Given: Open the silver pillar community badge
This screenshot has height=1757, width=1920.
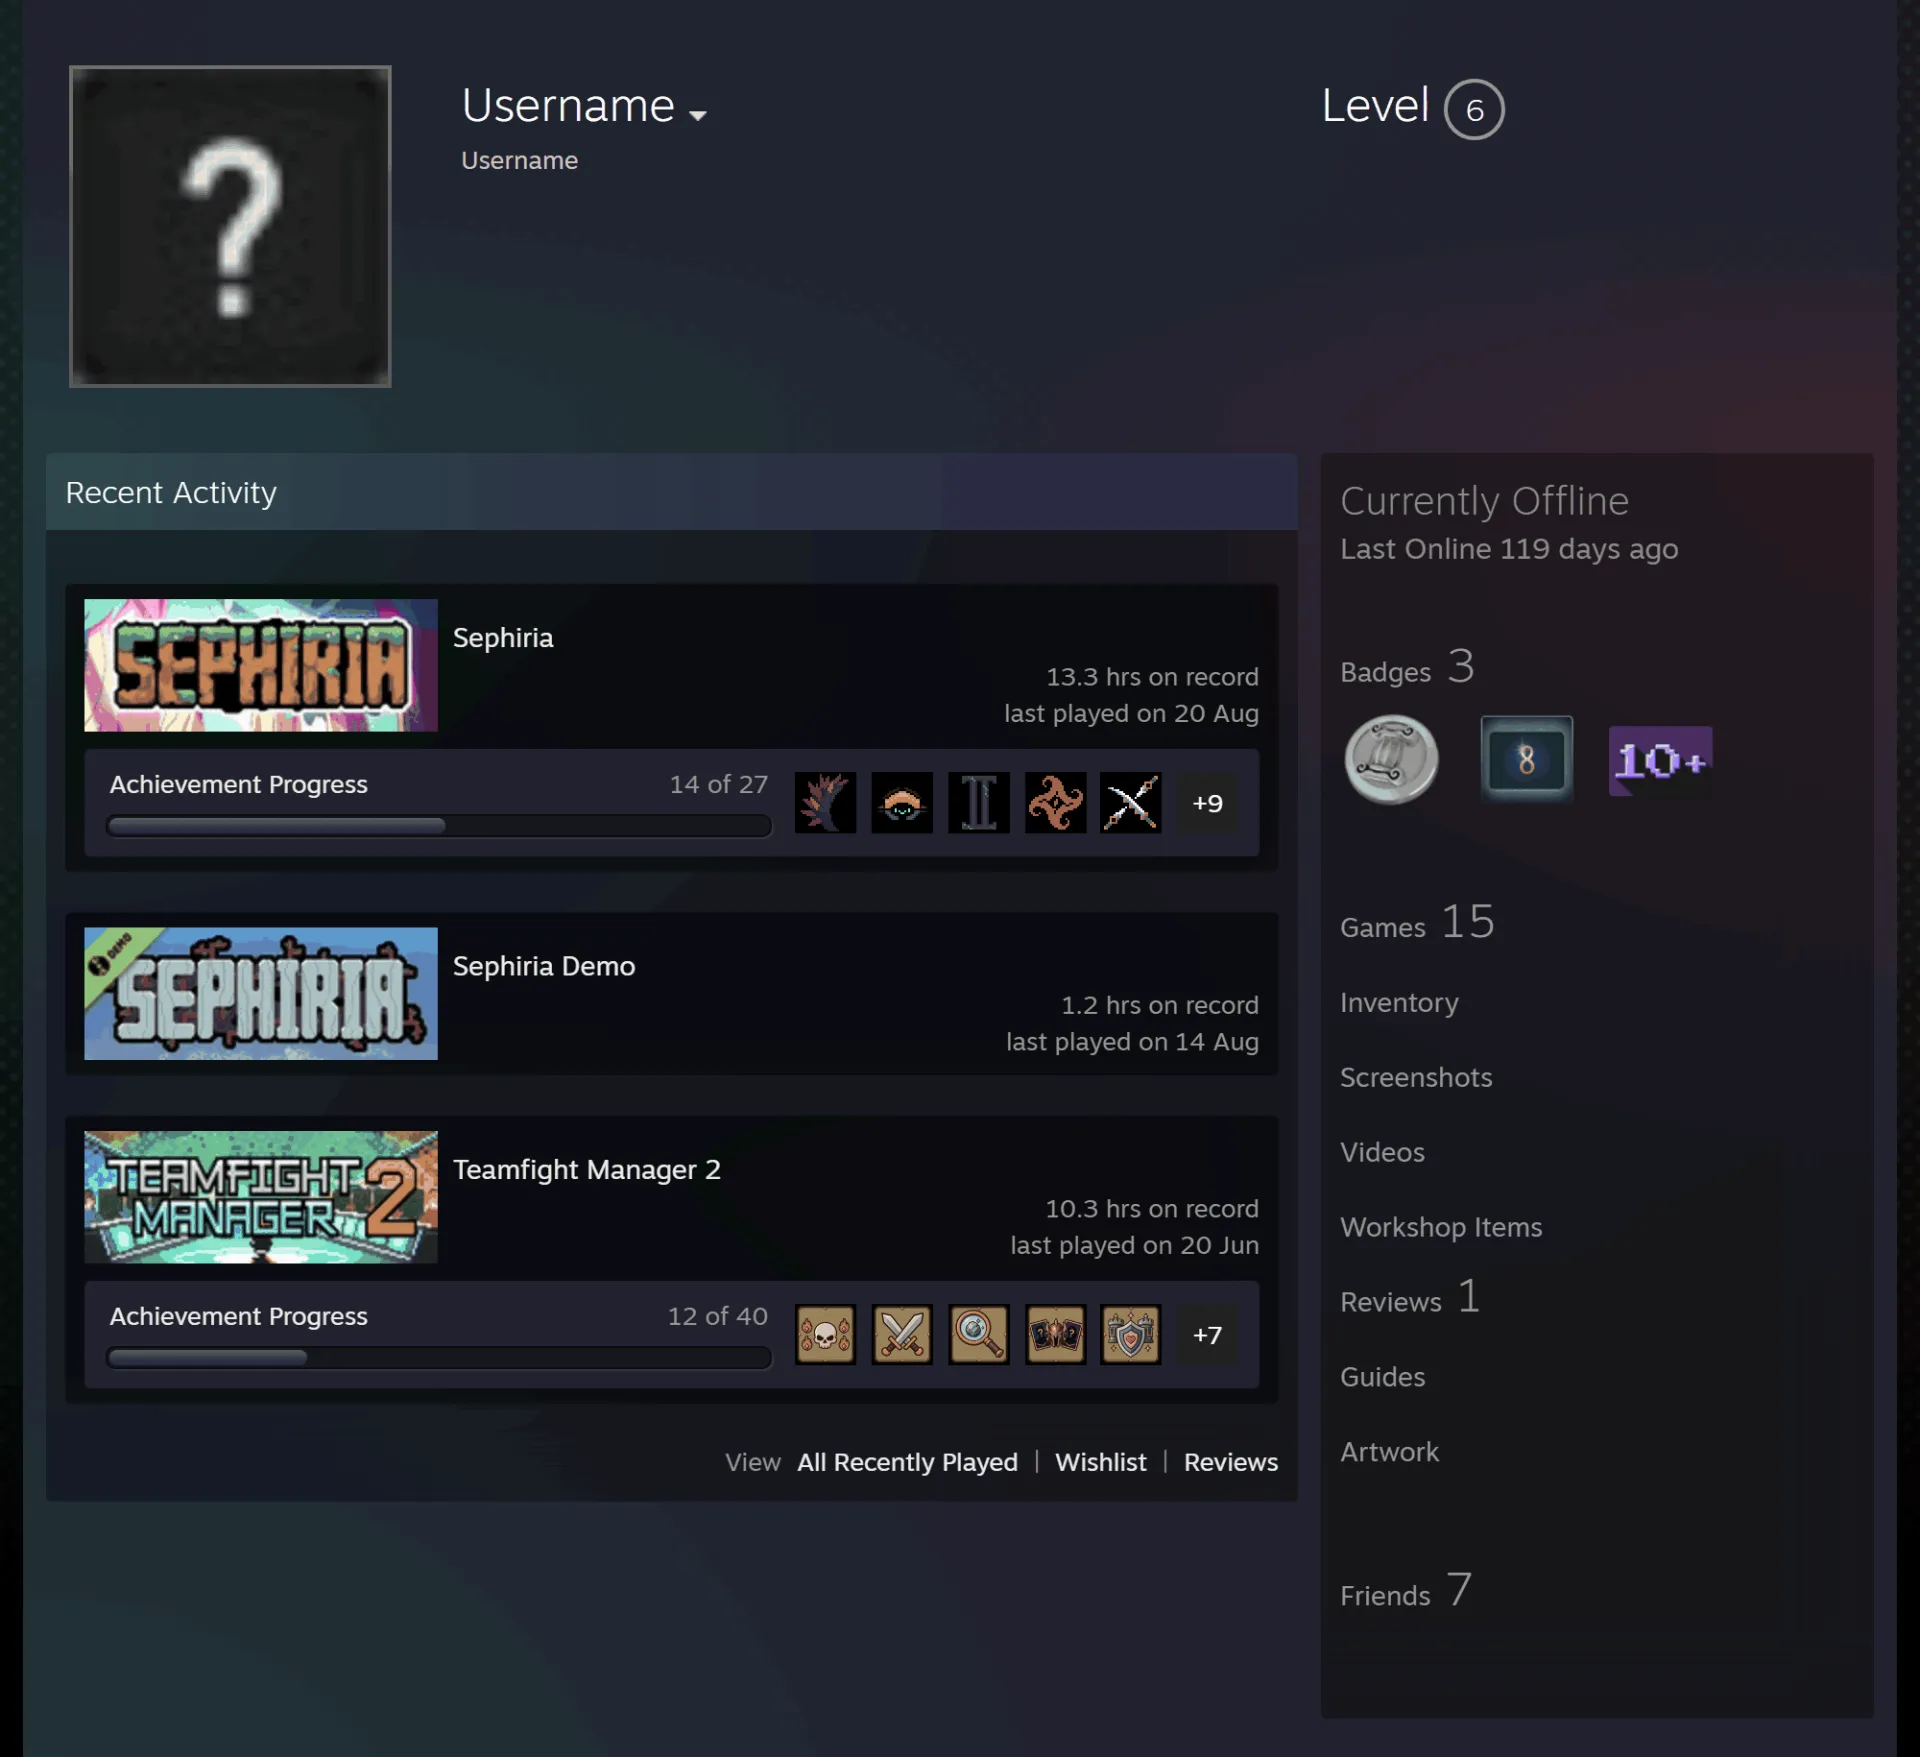Looking at the screenshot, I should (x=1391, y=760).
